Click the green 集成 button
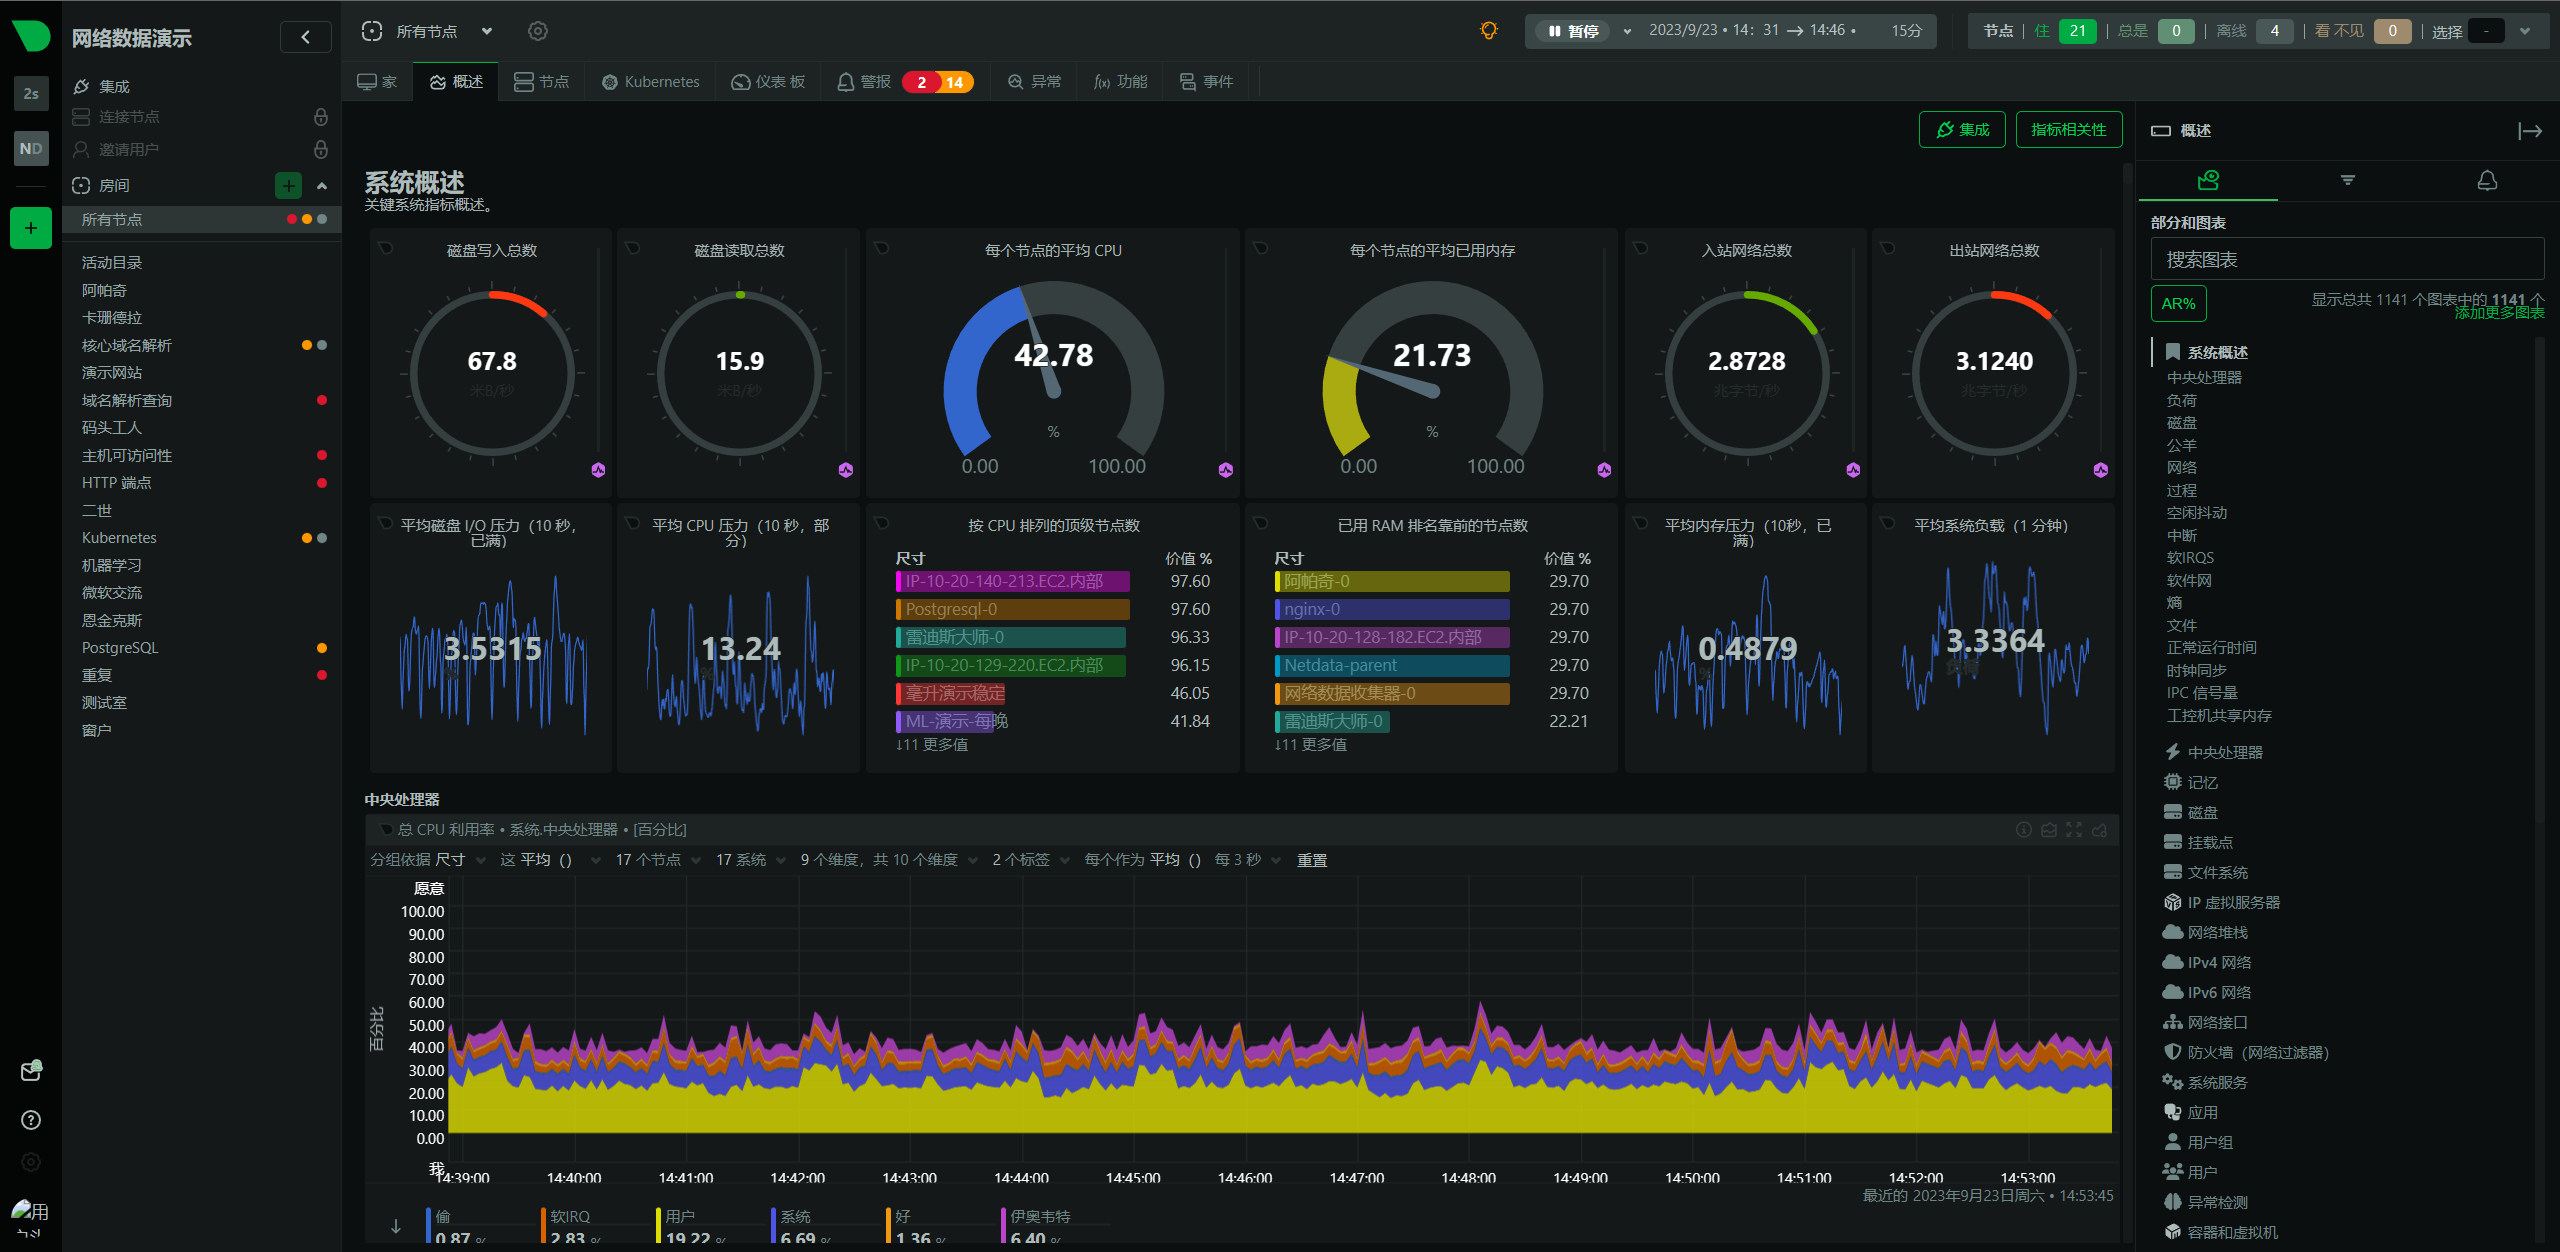The width and height of the screenshot is (2560, 1252). [1962, 130]
